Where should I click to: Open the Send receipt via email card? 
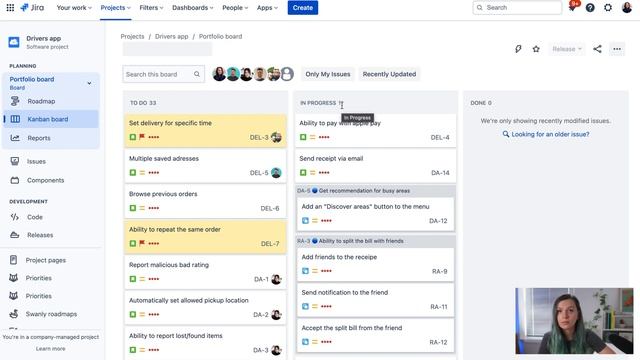(x=375, y=166)
